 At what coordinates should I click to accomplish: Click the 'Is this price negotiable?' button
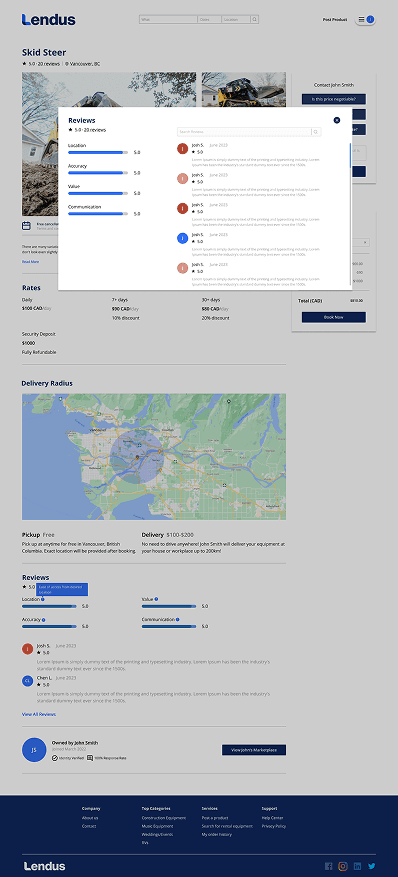(x=334, y=99)
